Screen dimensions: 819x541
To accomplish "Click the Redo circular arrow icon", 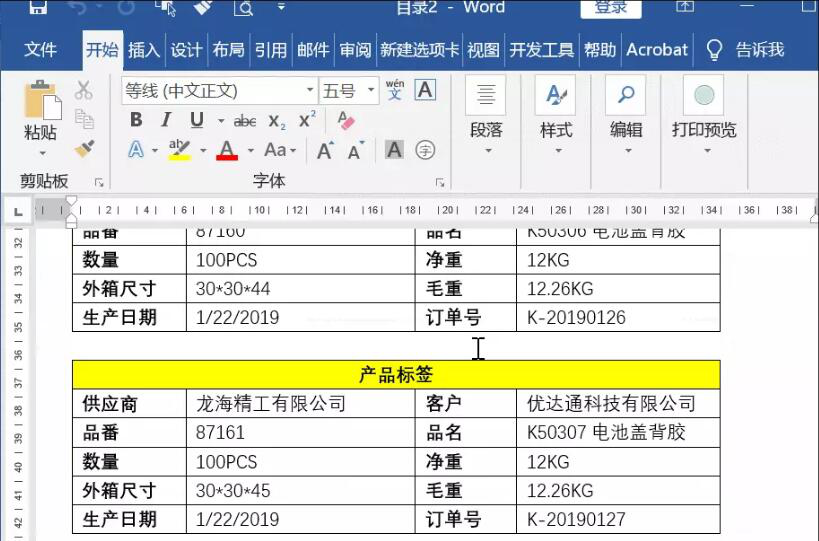I will pos(125,7).
